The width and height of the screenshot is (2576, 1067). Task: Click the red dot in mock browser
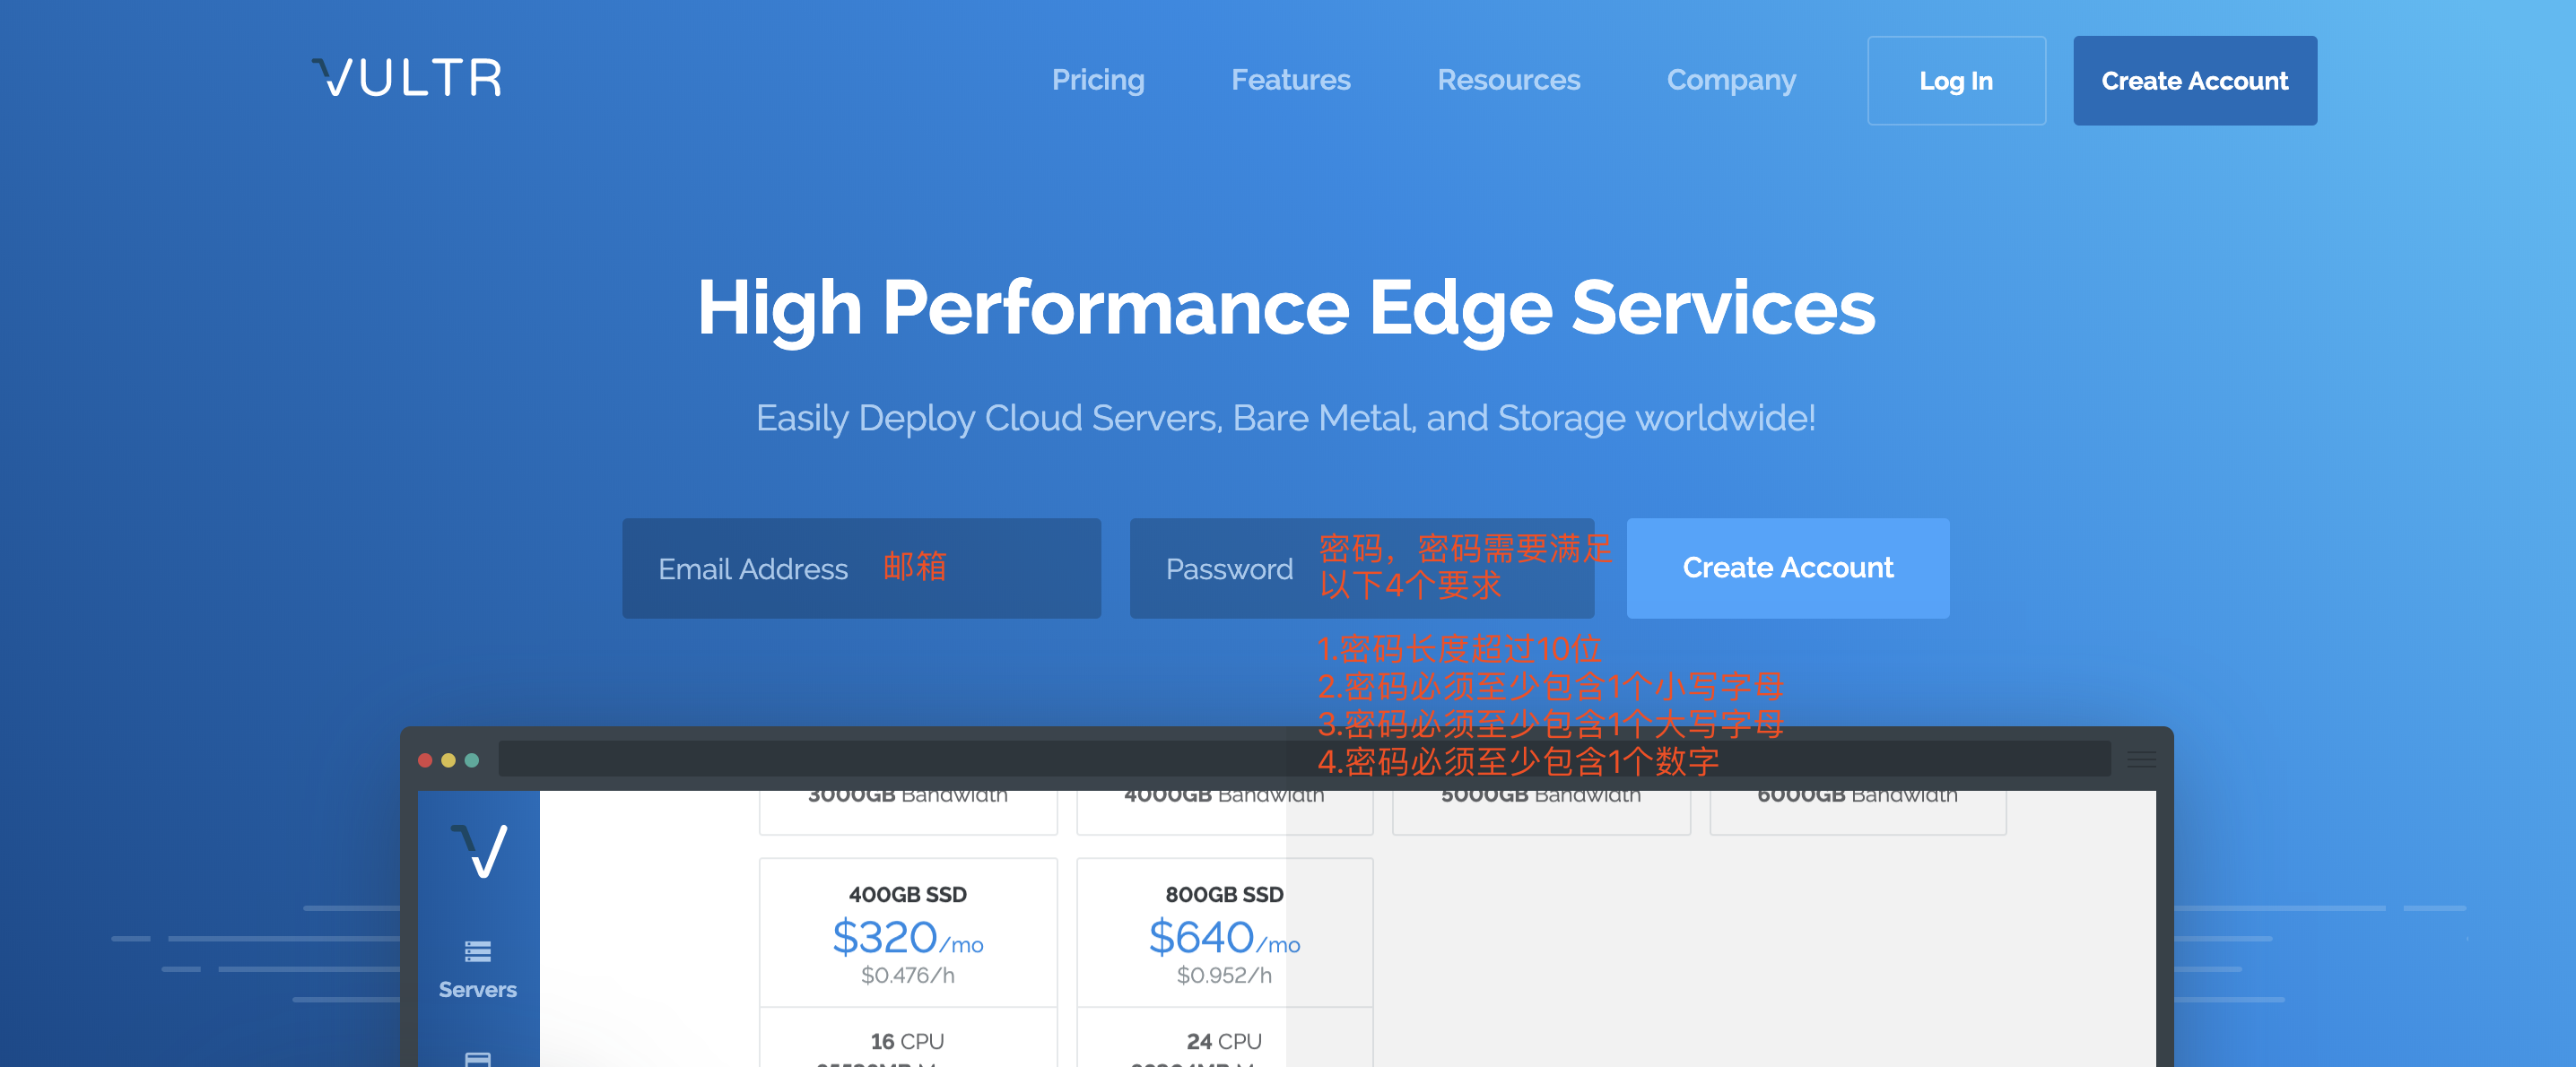tap(425, 760)
